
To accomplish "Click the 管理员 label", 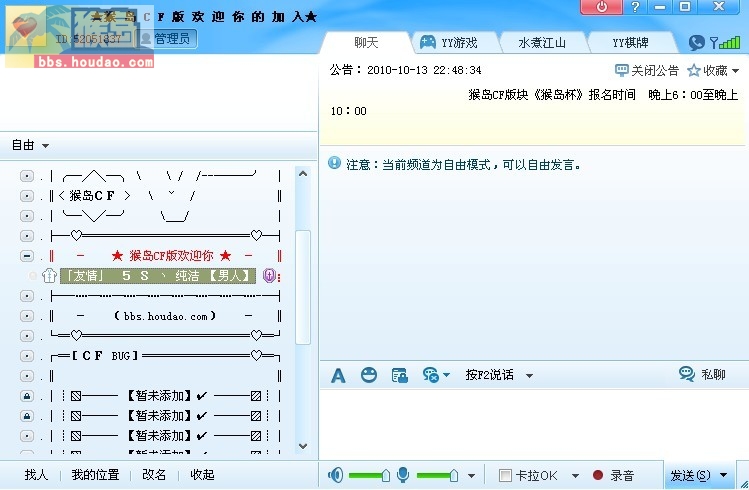I will pos(172,38).
